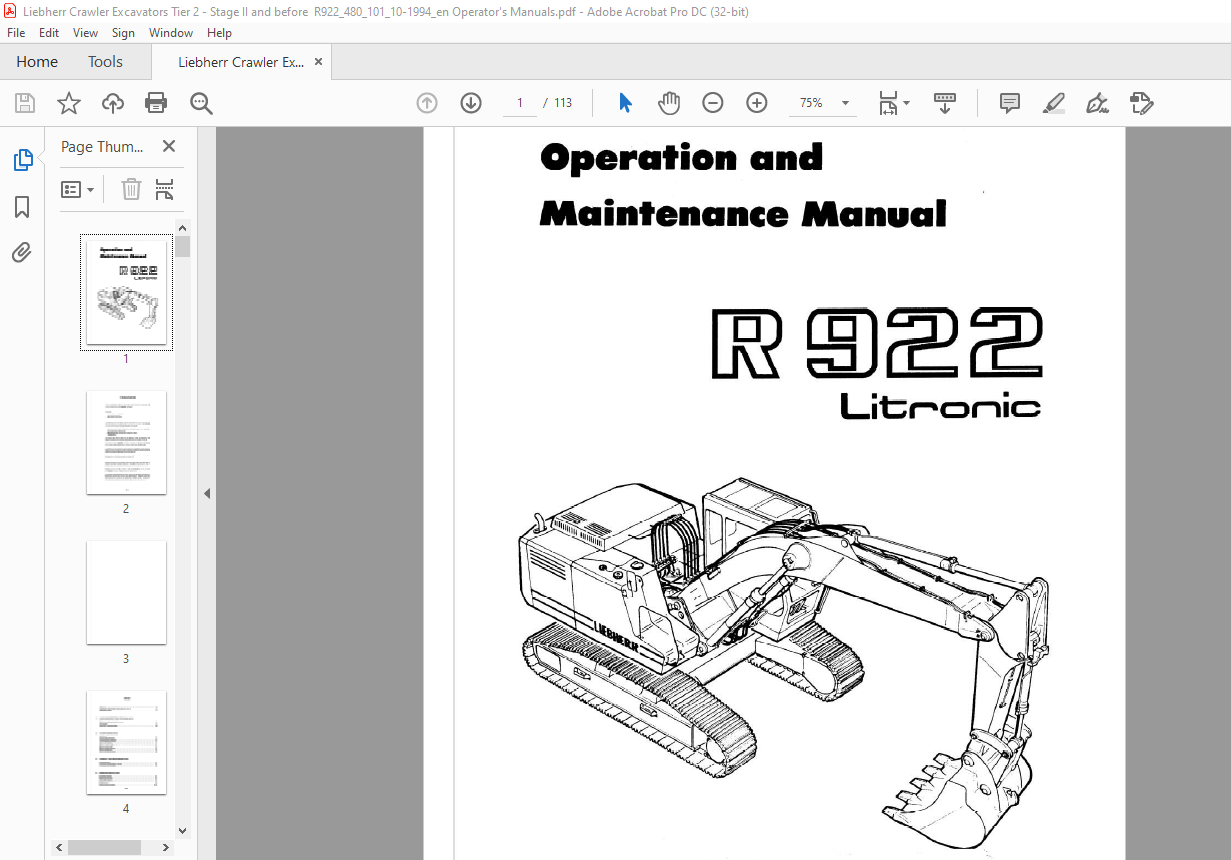Open the Sign document pen tool
The image size is (1231, 860).
click(x=1097, y=103)
